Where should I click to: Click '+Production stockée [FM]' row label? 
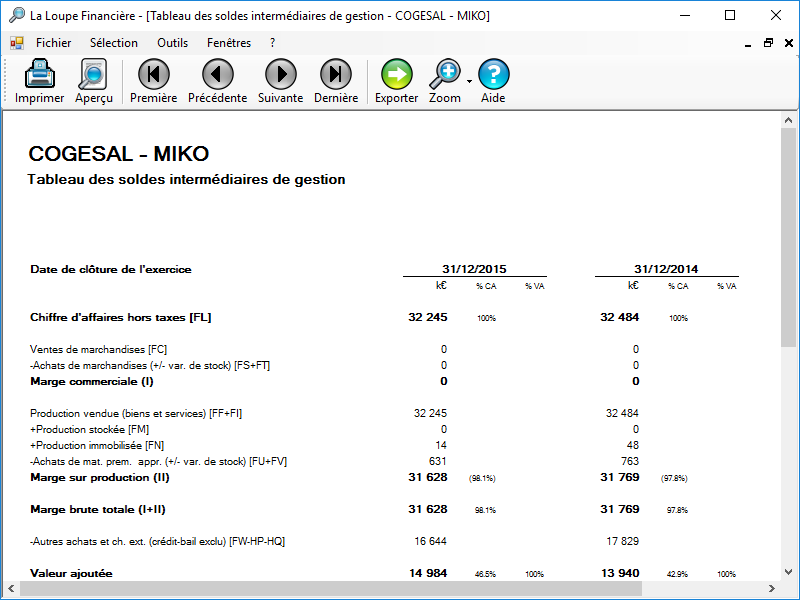(89, 430)
